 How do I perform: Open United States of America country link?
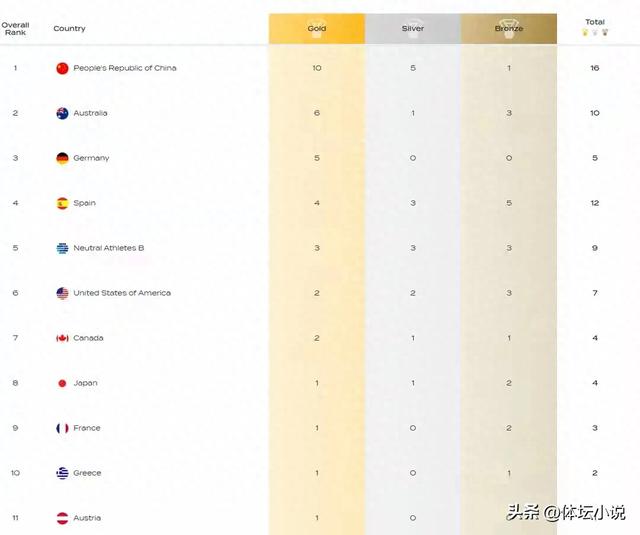pos(122,293)
